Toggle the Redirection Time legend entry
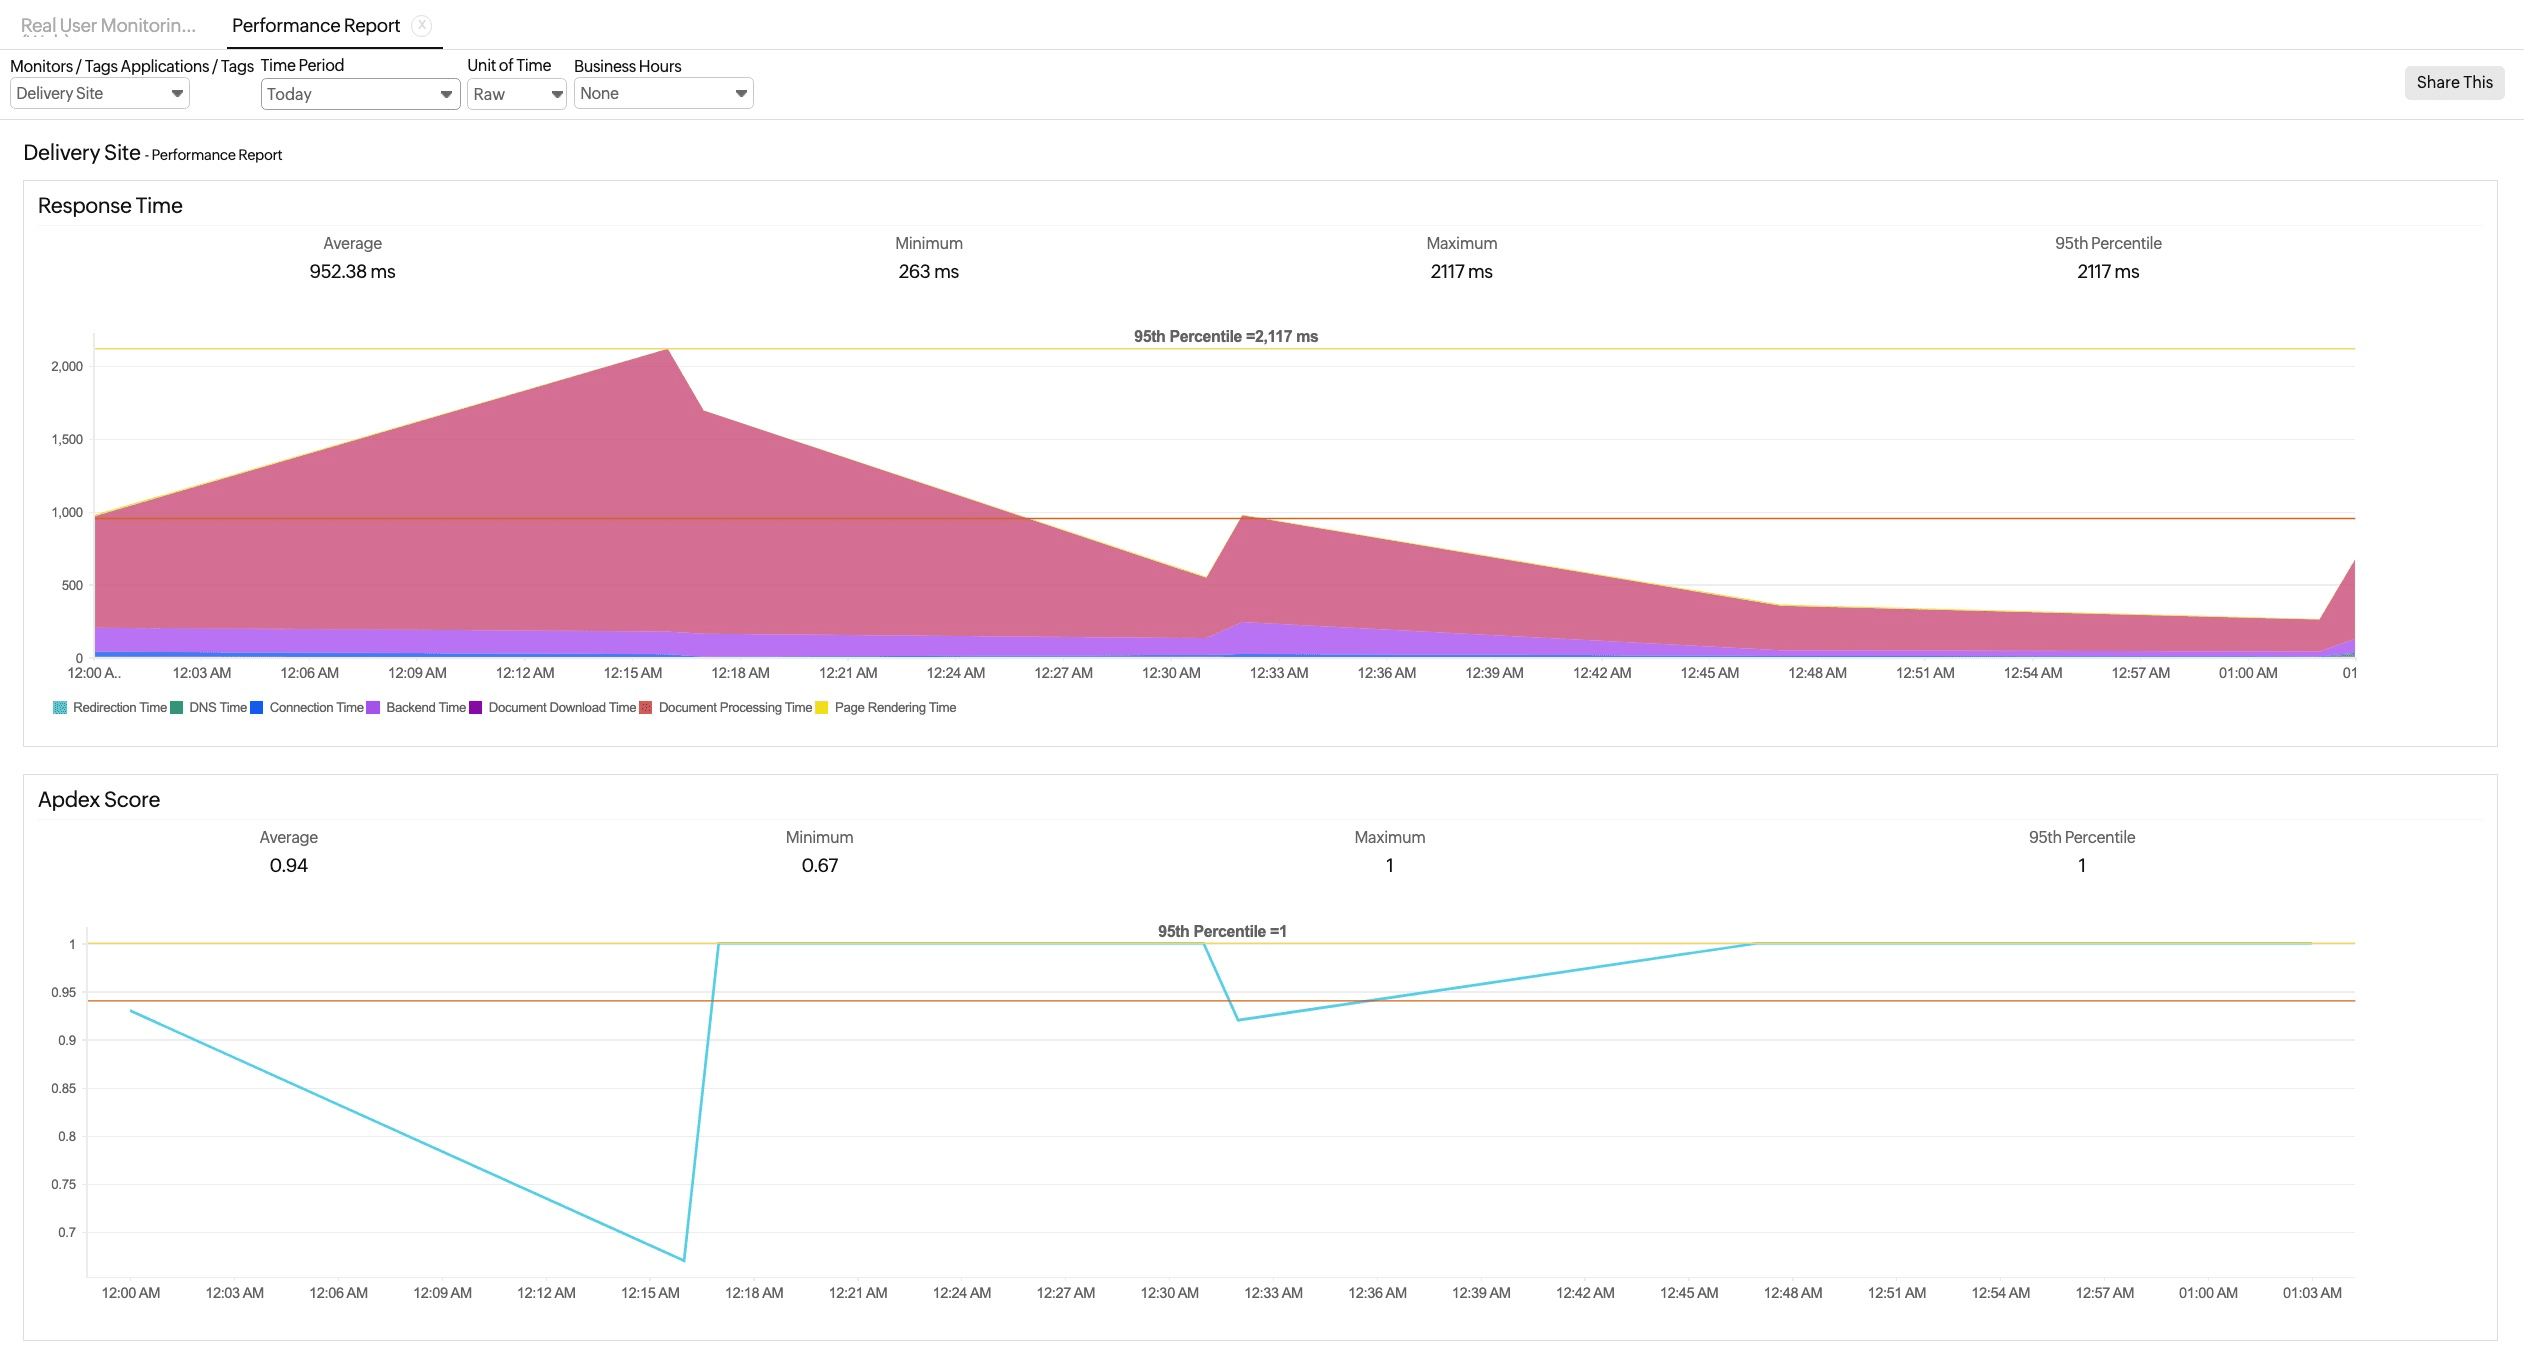 point(110,707)
